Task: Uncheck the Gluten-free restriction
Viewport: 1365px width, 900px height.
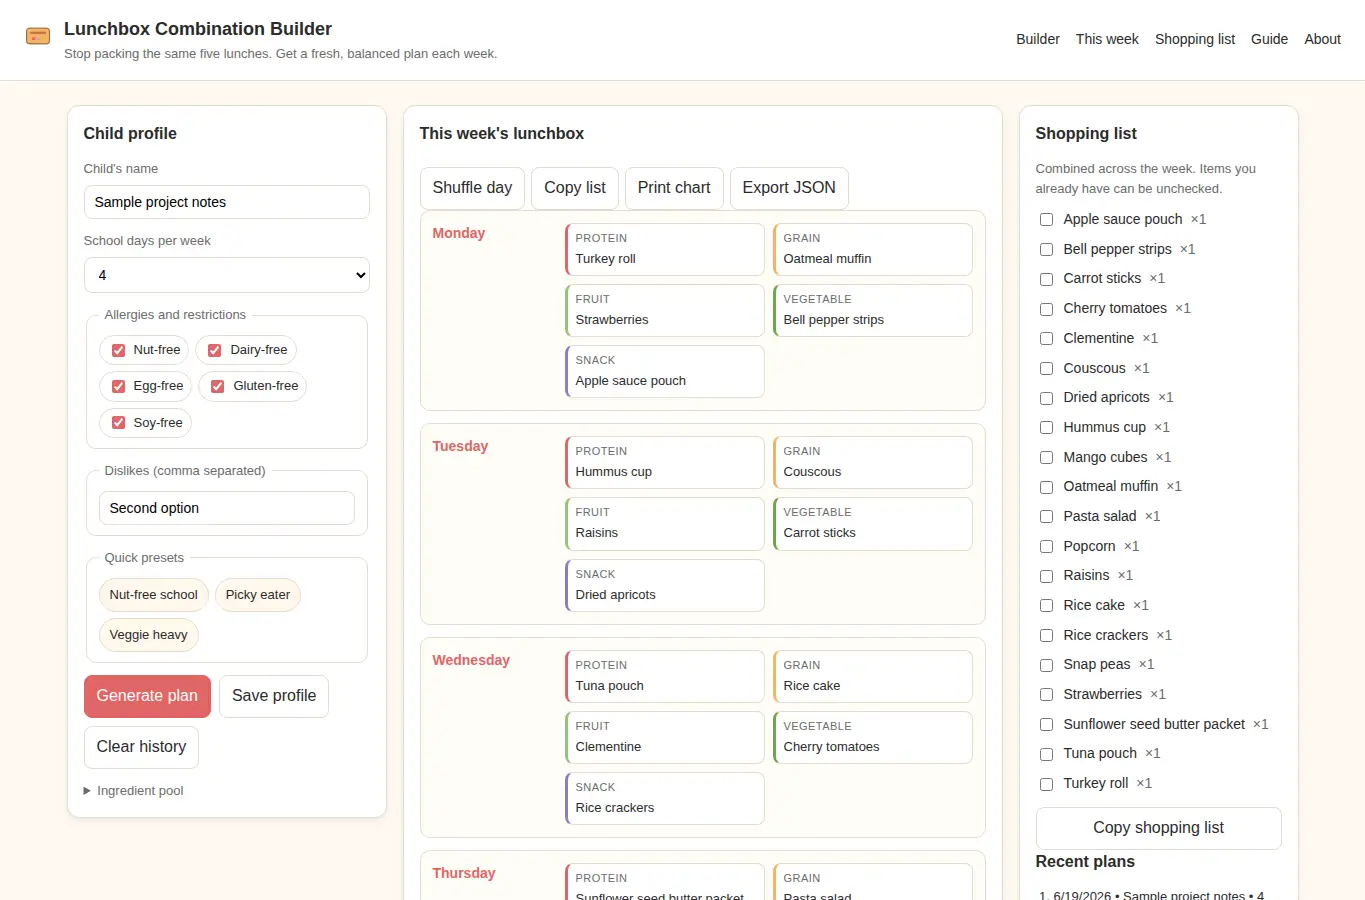Action: tap(217, 386)
